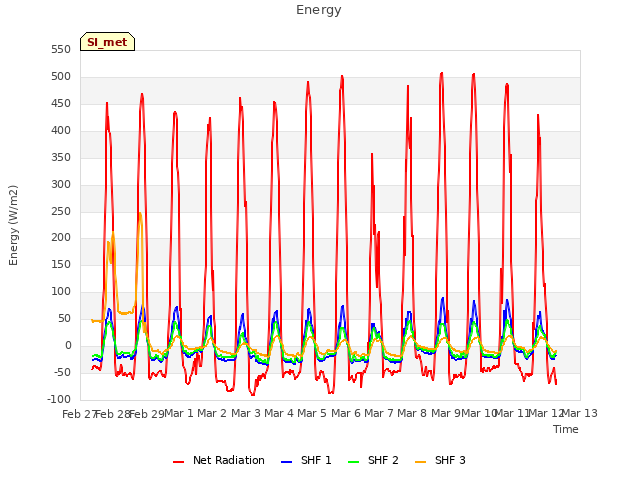The width and height of the screenshot is (640, 480).
Task: Click the -100 y-axis tick label
Action: pos(59,399)
